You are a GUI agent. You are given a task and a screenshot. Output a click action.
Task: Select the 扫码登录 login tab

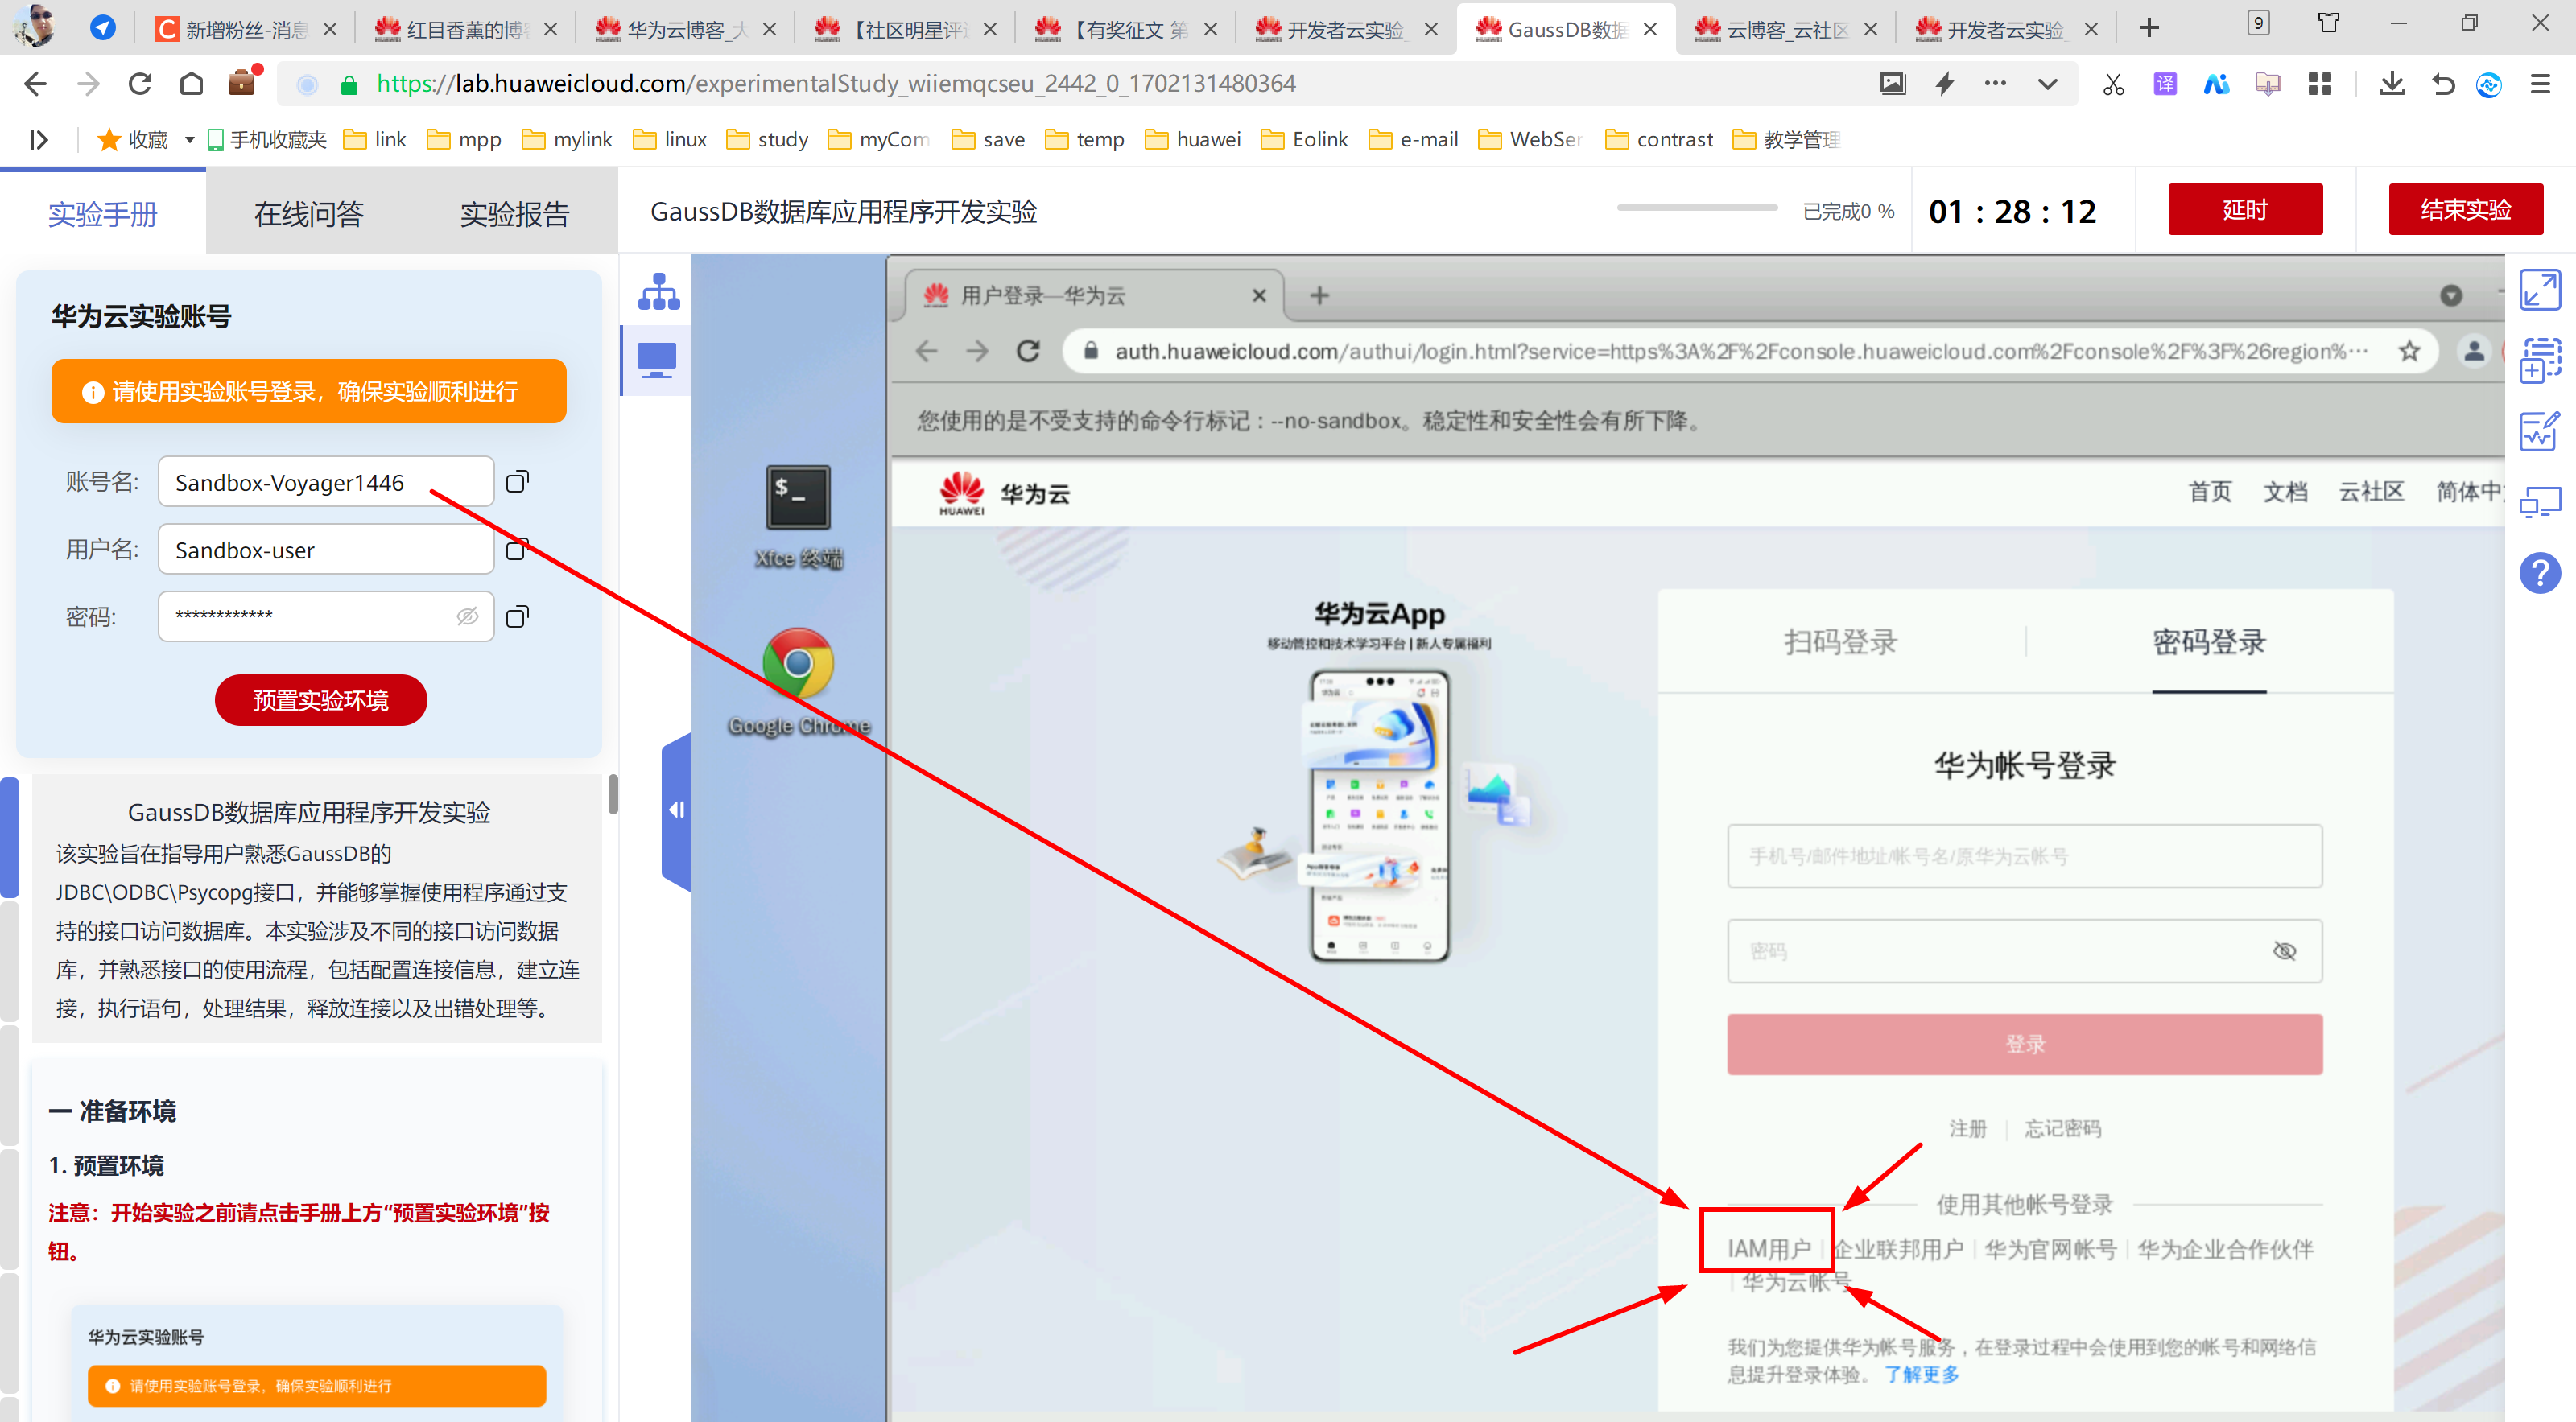pos(1840,642)
